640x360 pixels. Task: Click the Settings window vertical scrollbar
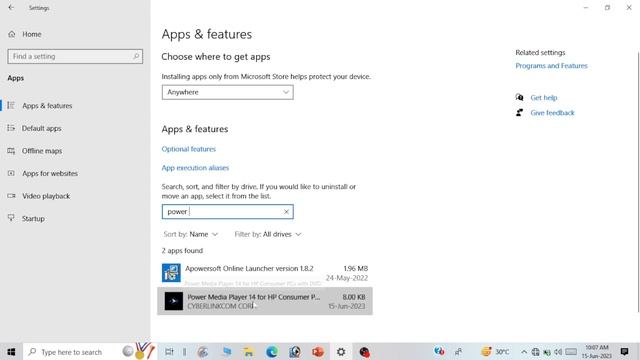tap(638, 182)
